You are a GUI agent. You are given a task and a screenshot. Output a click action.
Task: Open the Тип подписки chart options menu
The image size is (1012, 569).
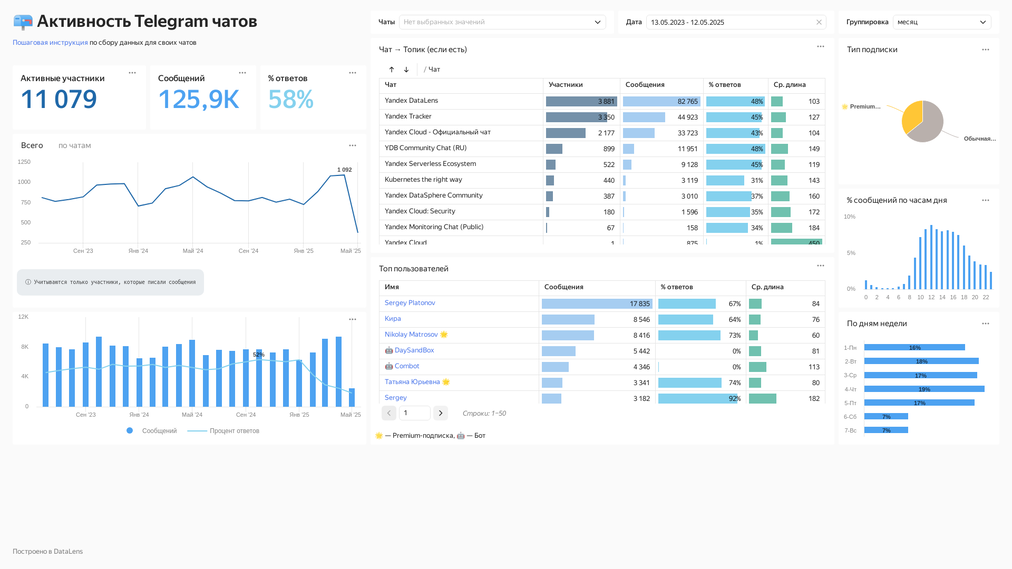[985, 50]
